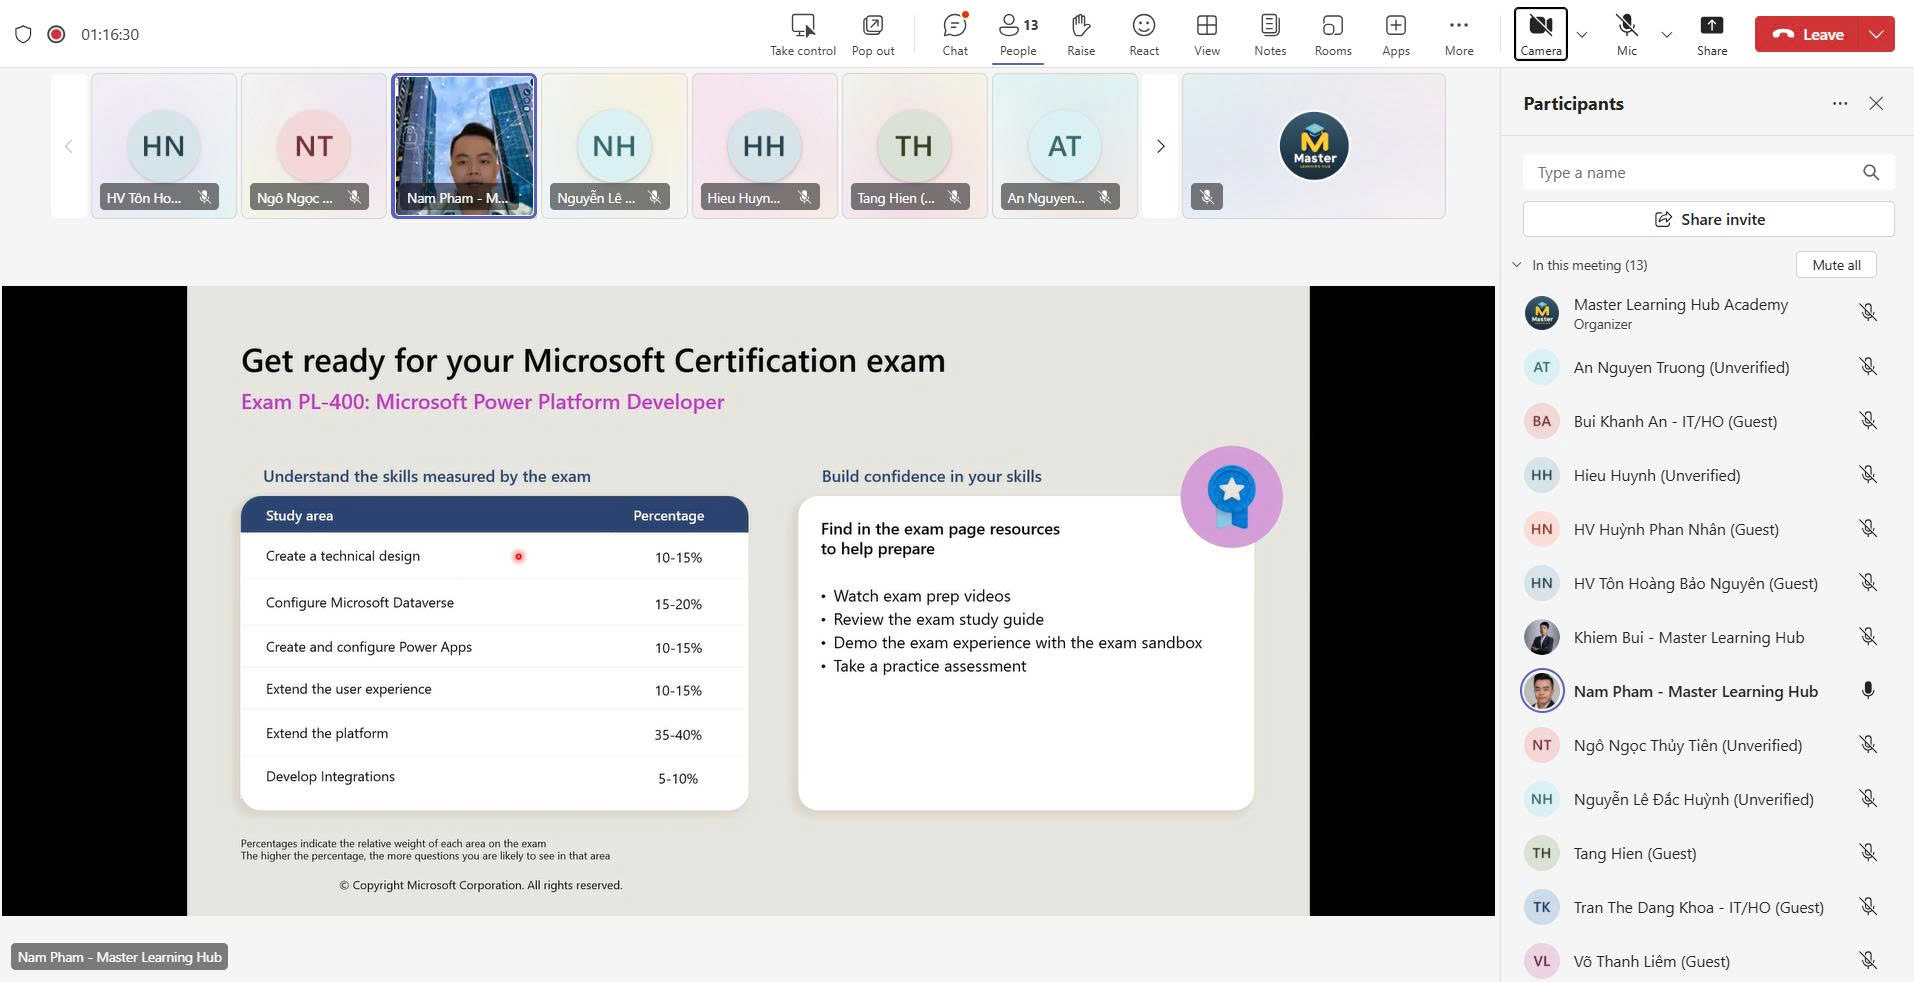Click Take control of shared content
This screenshot has height=982, width=1914.
point(802,34)
